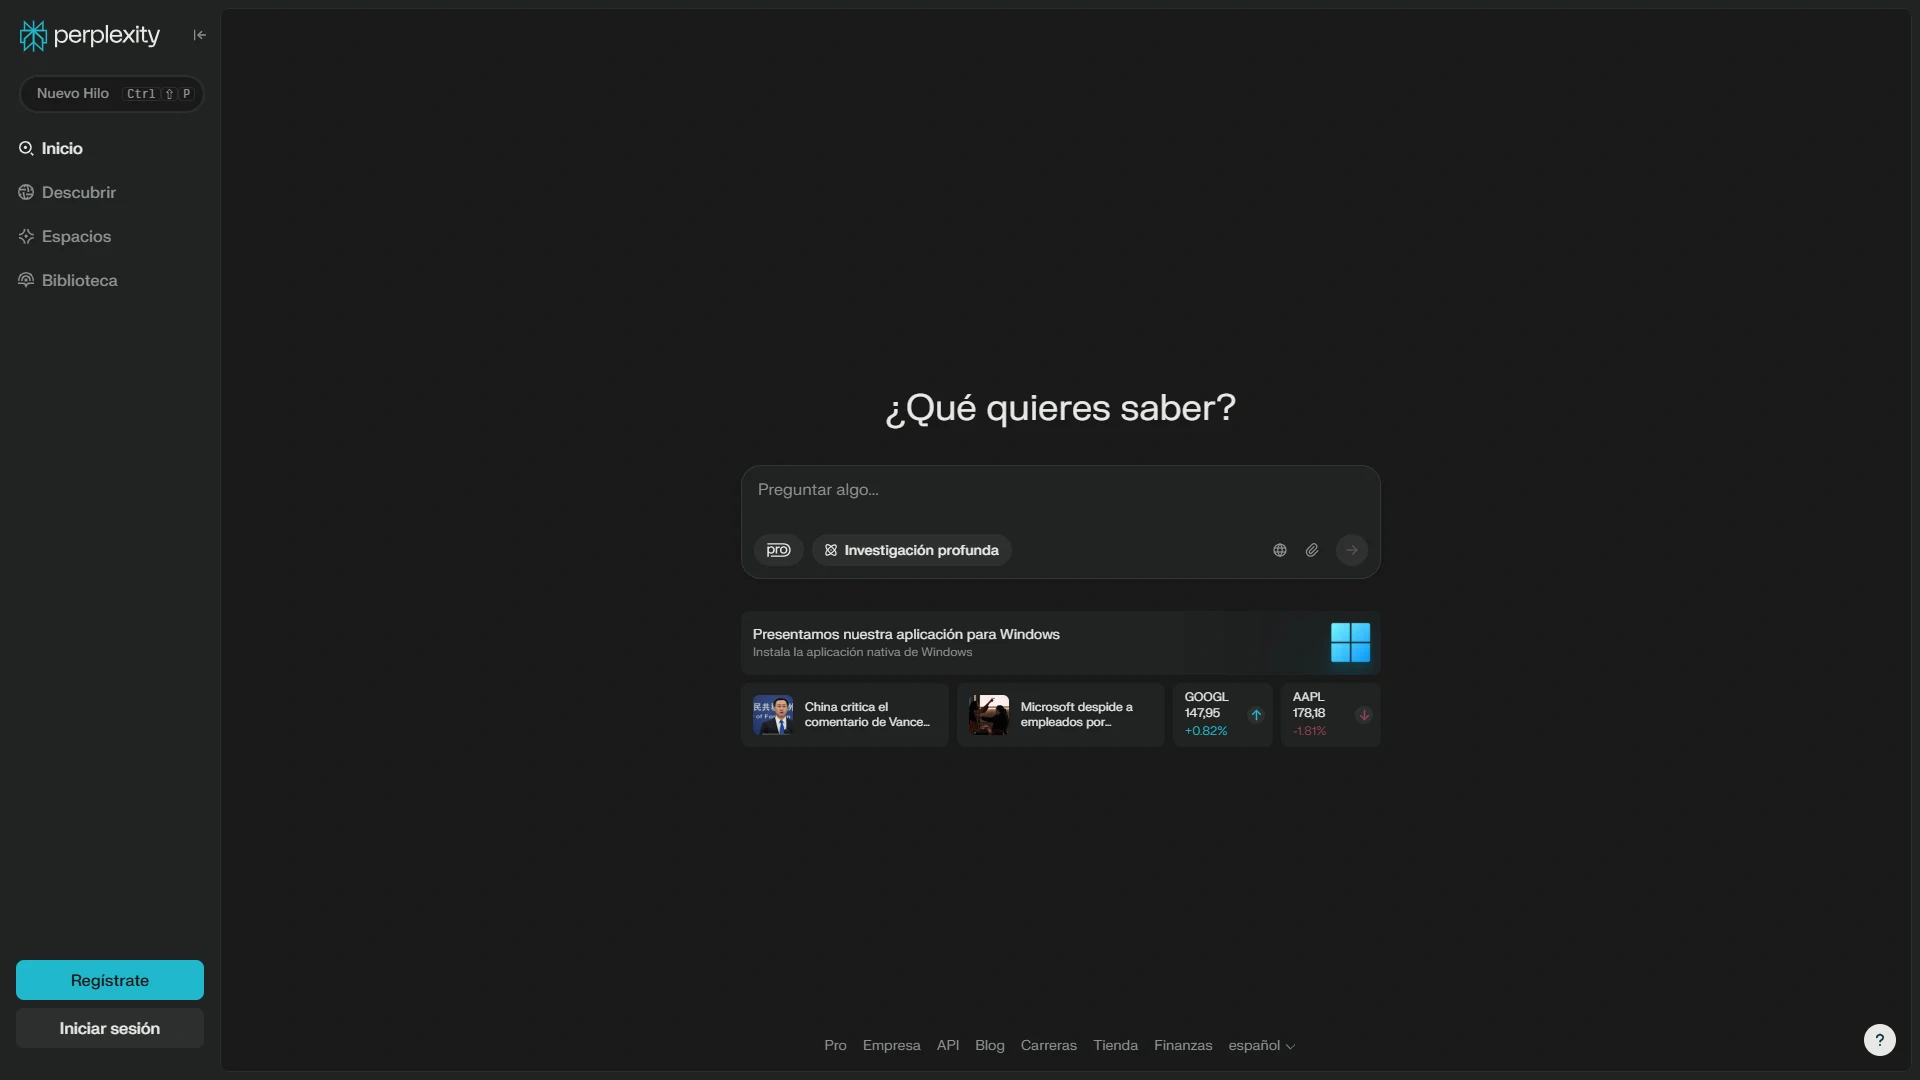
Task: Click the Inicio search icon
Action: pos(26,148)
